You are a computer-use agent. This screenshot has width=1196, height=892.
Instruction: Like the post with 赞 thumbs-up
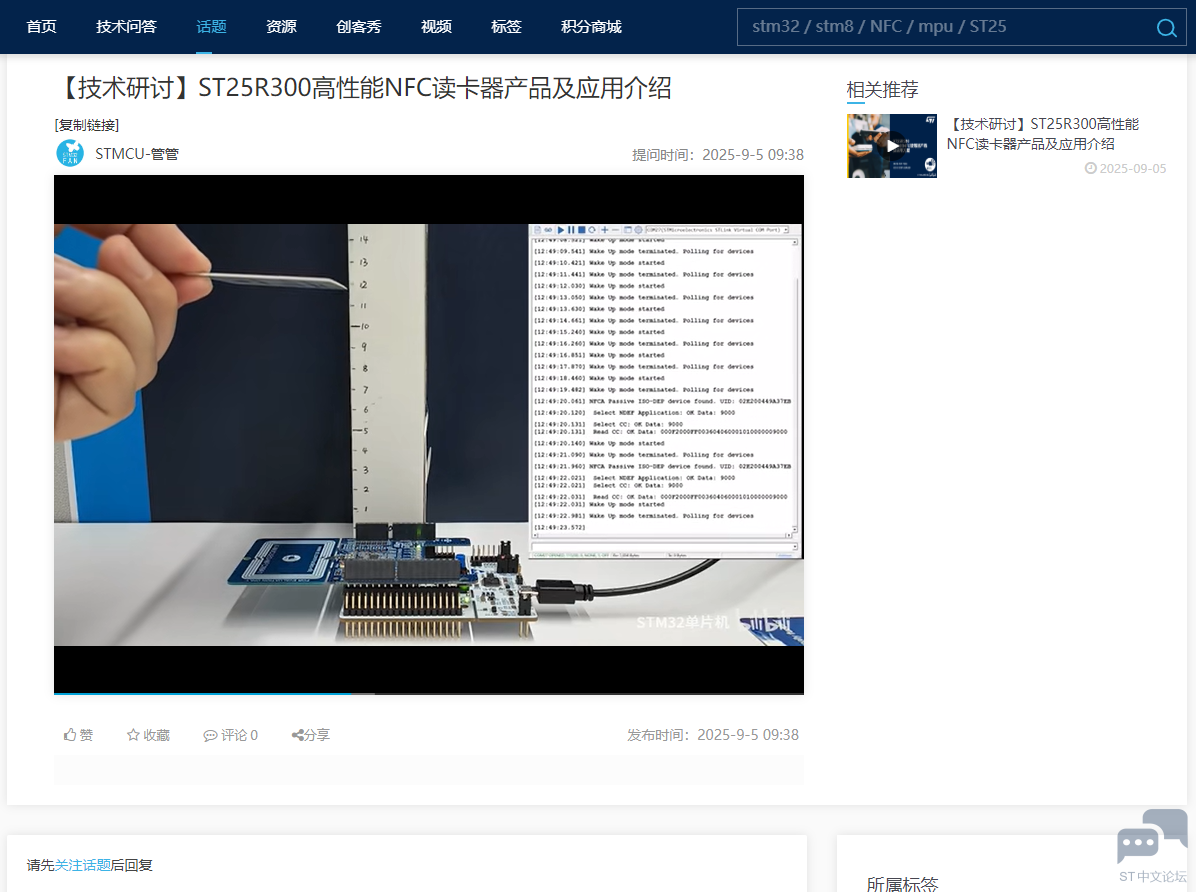coord(79,735)
